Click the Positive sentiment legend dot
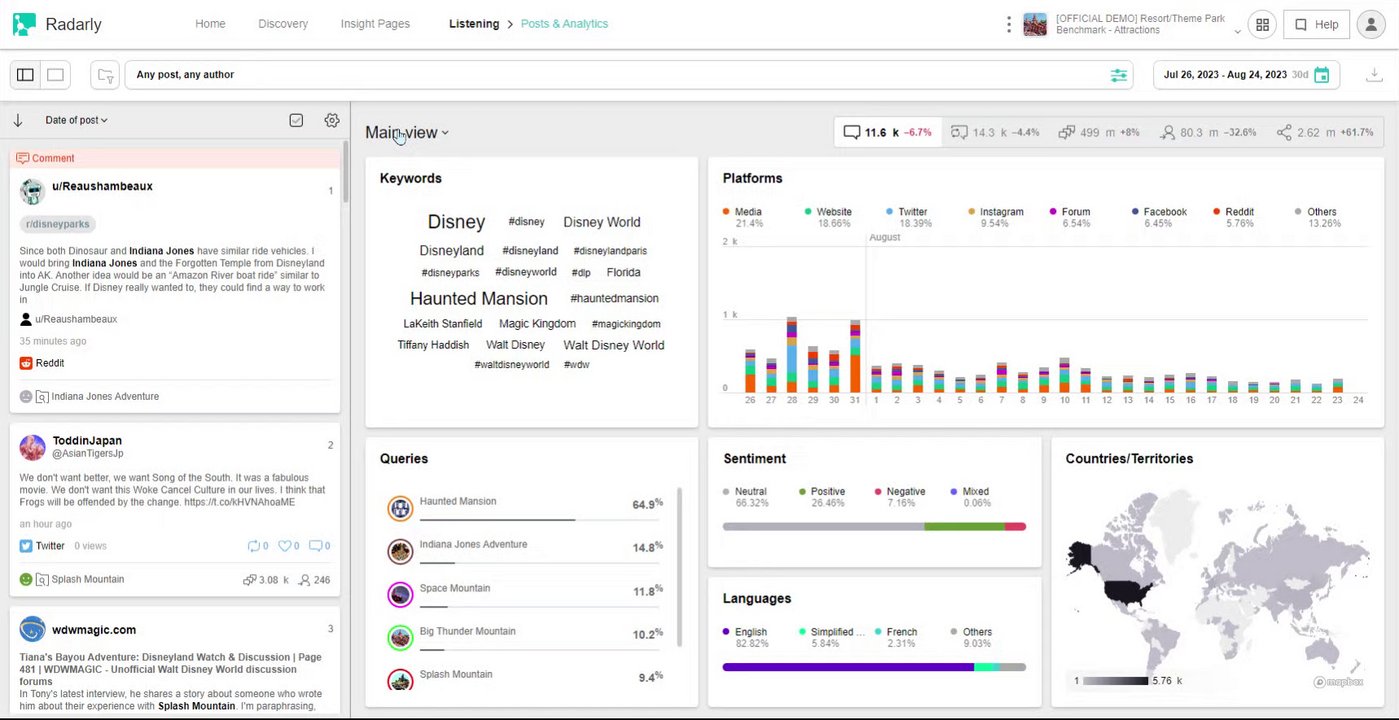Image resolution: width=1399 pixels, height=720 pixels. (x=803, y=492)
